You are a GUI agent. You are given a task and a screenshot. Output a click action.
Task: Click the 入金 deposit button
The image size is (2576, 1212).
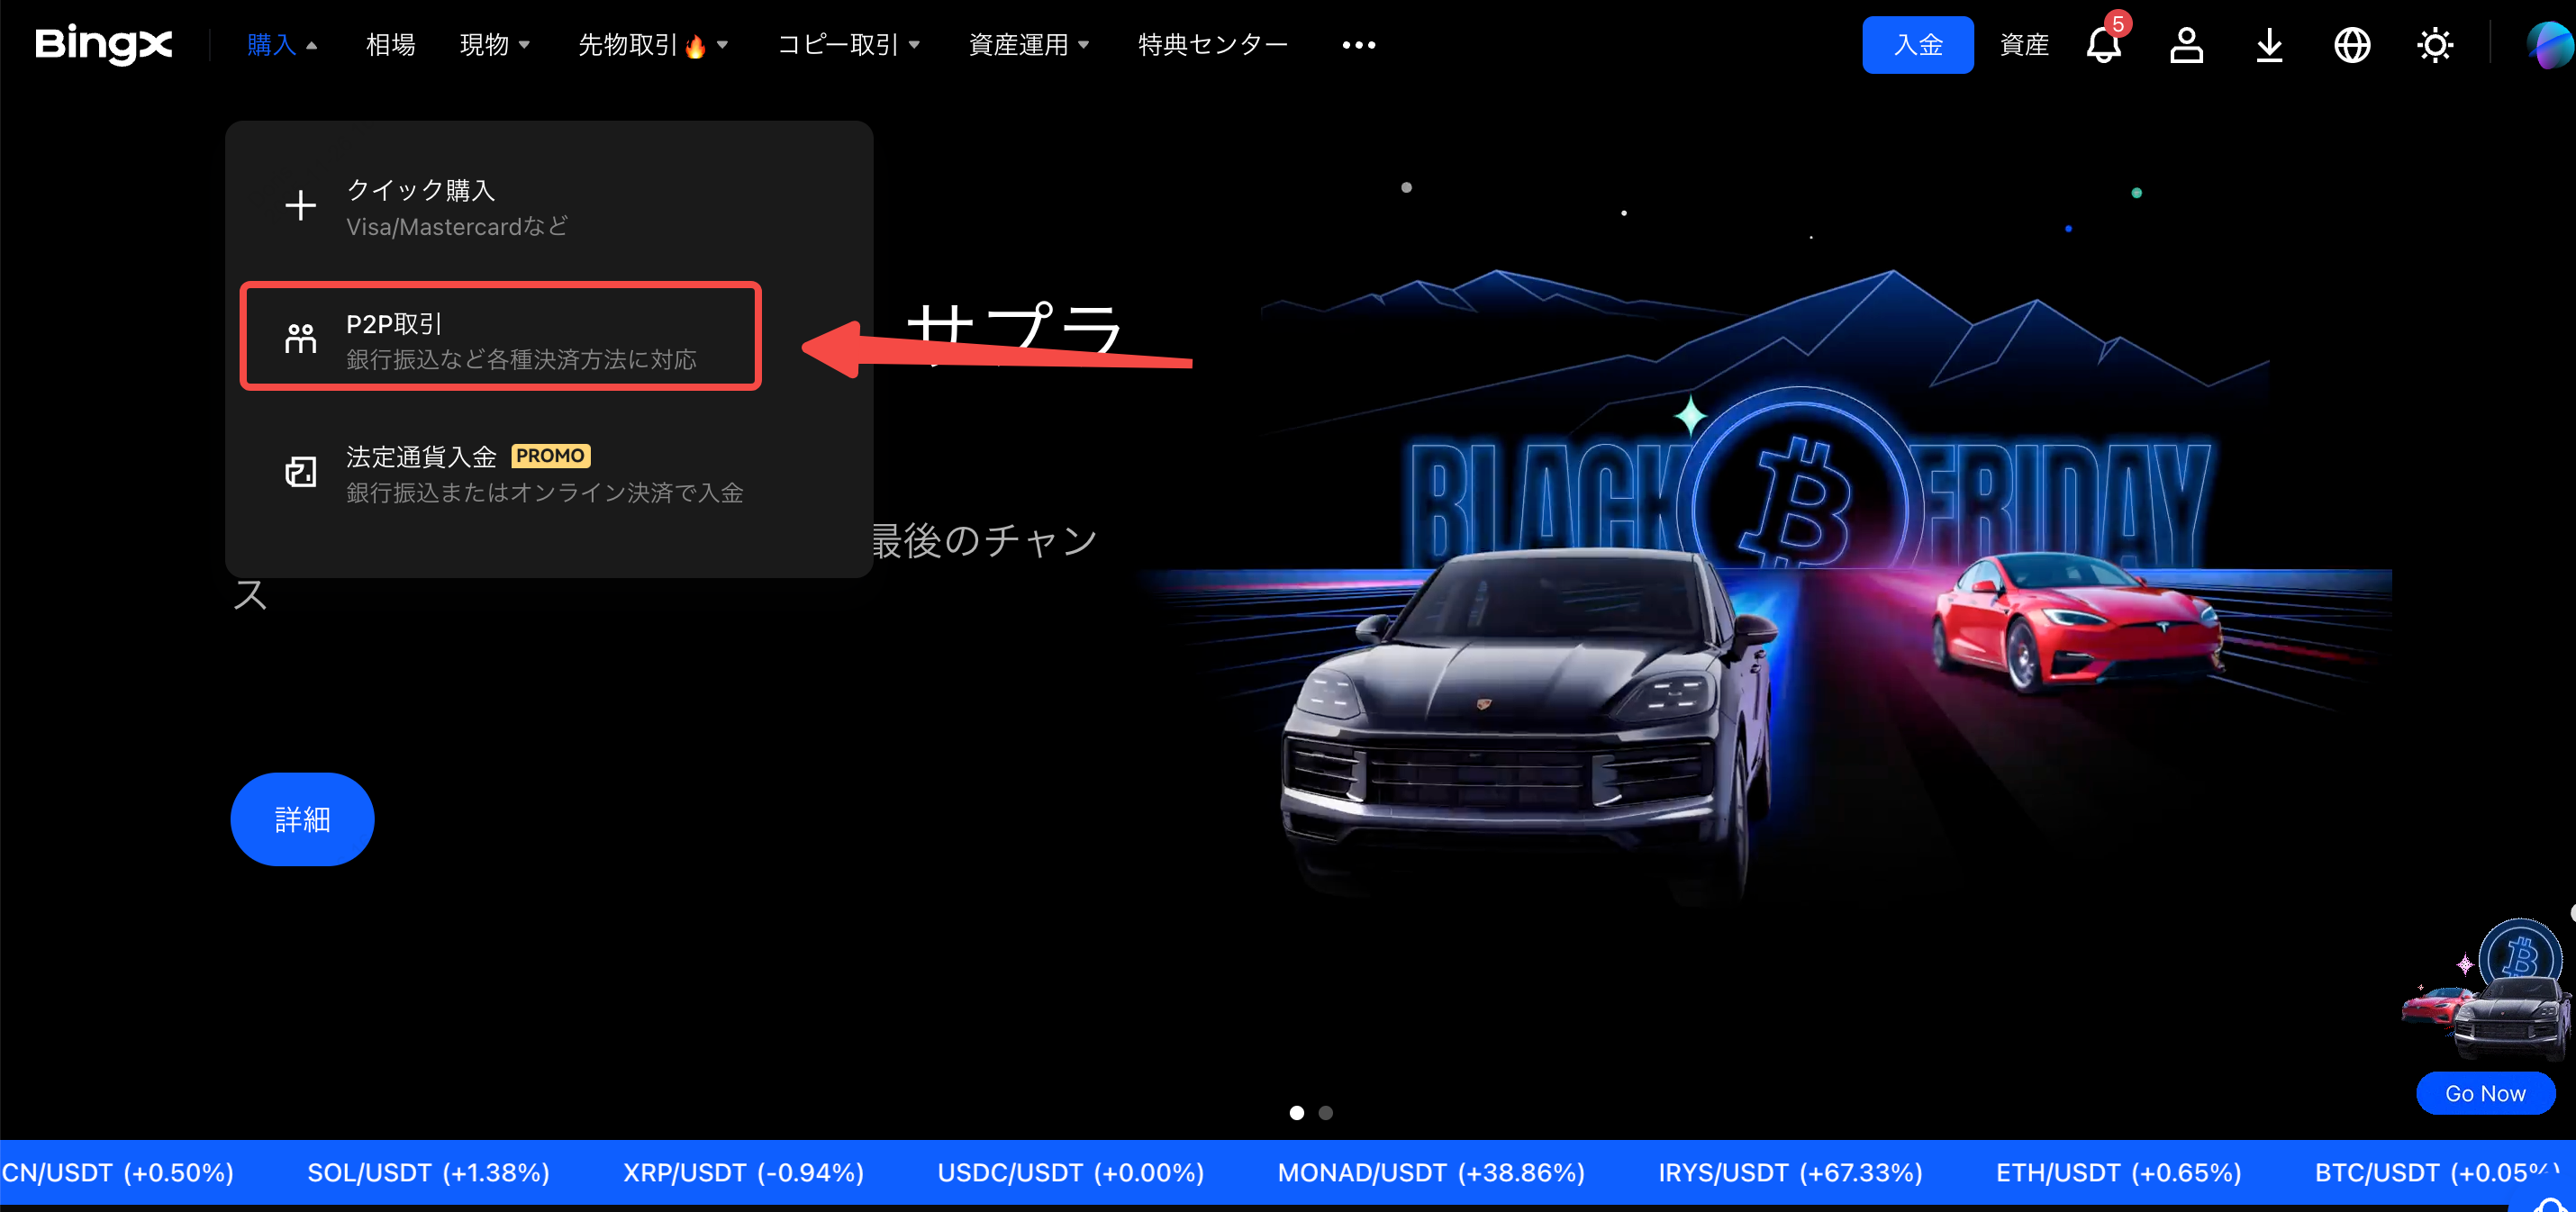1917,45
